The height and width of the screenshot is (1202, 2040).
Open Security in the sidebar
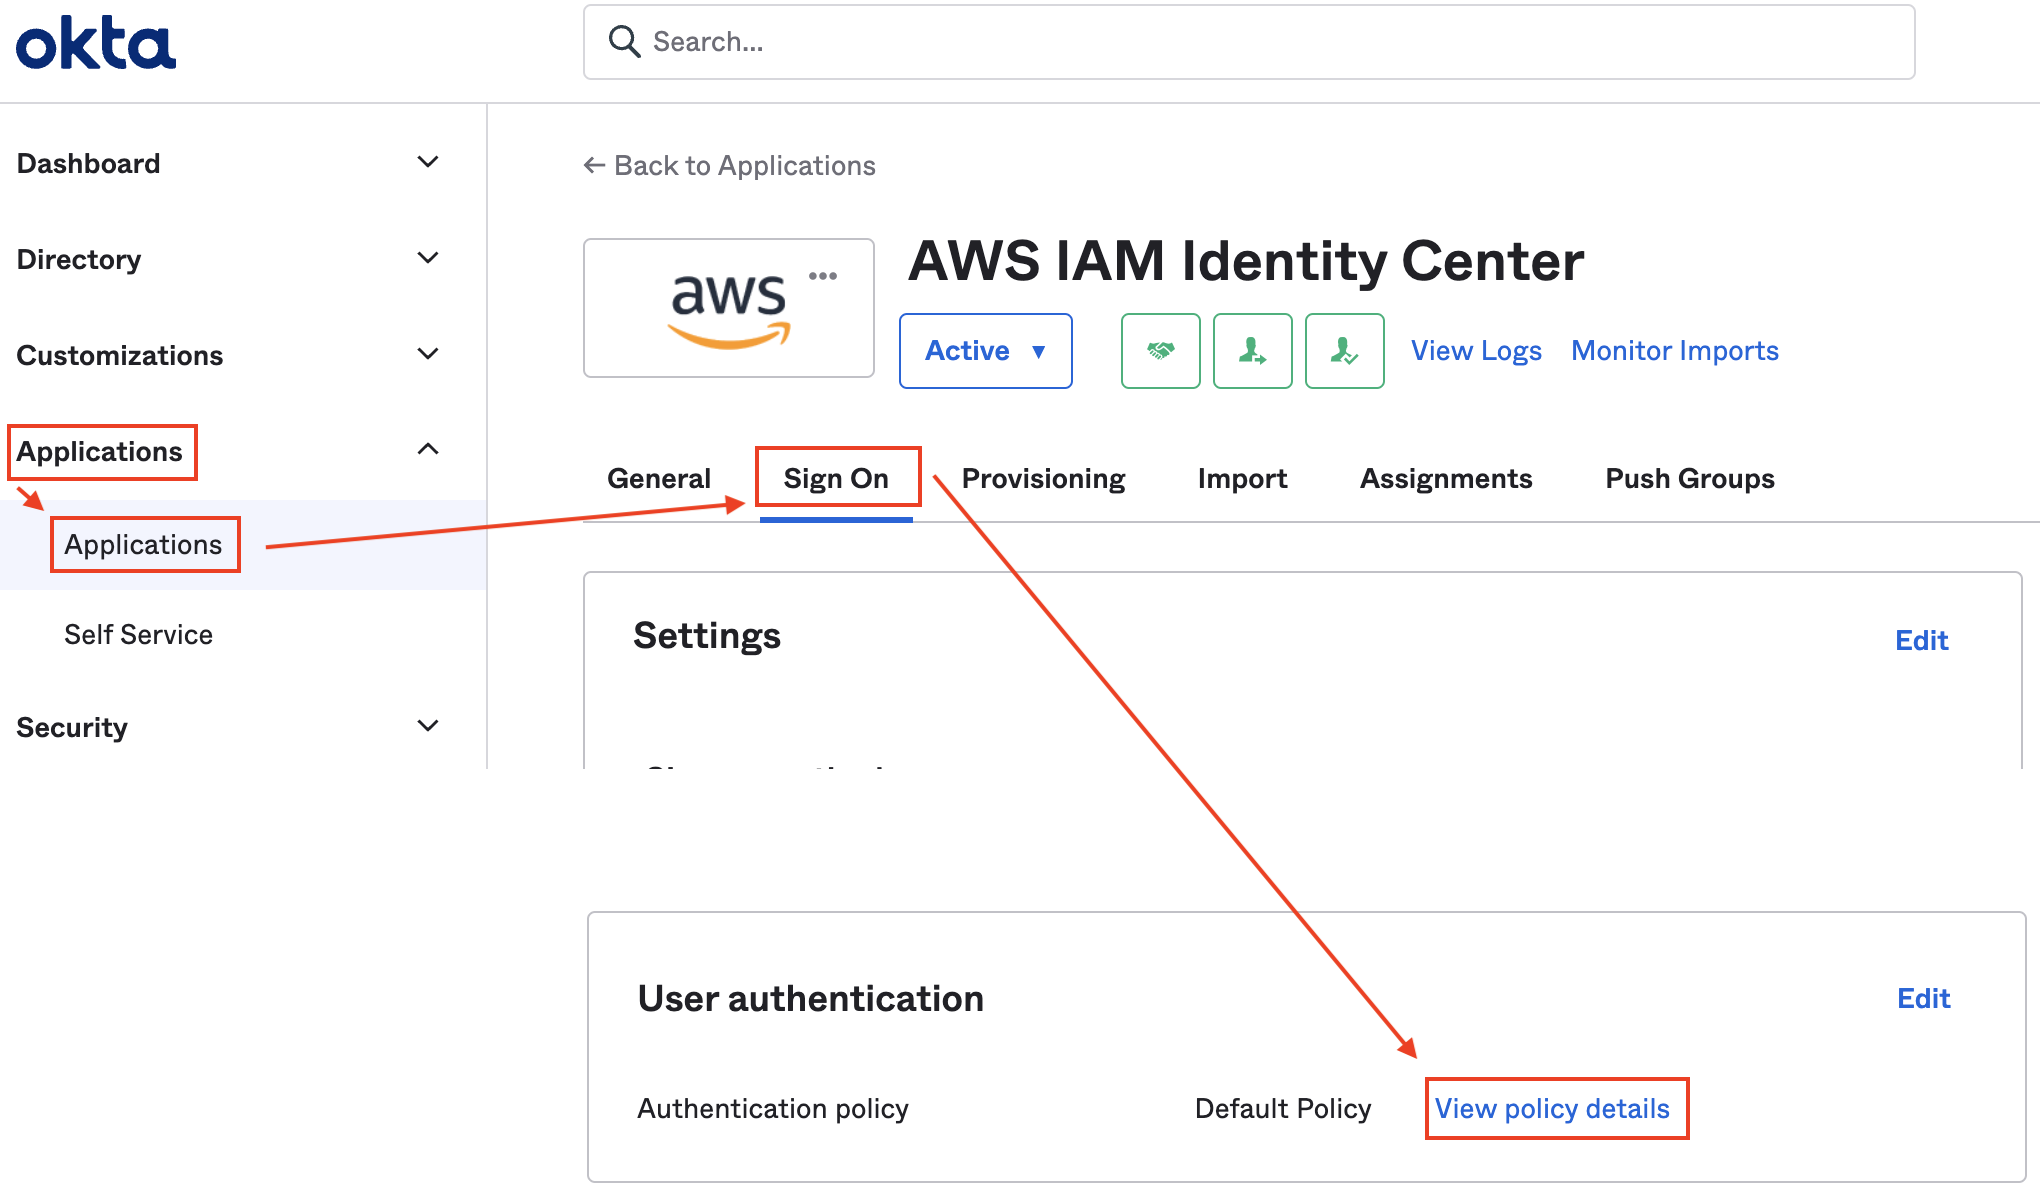click(72, 727)
